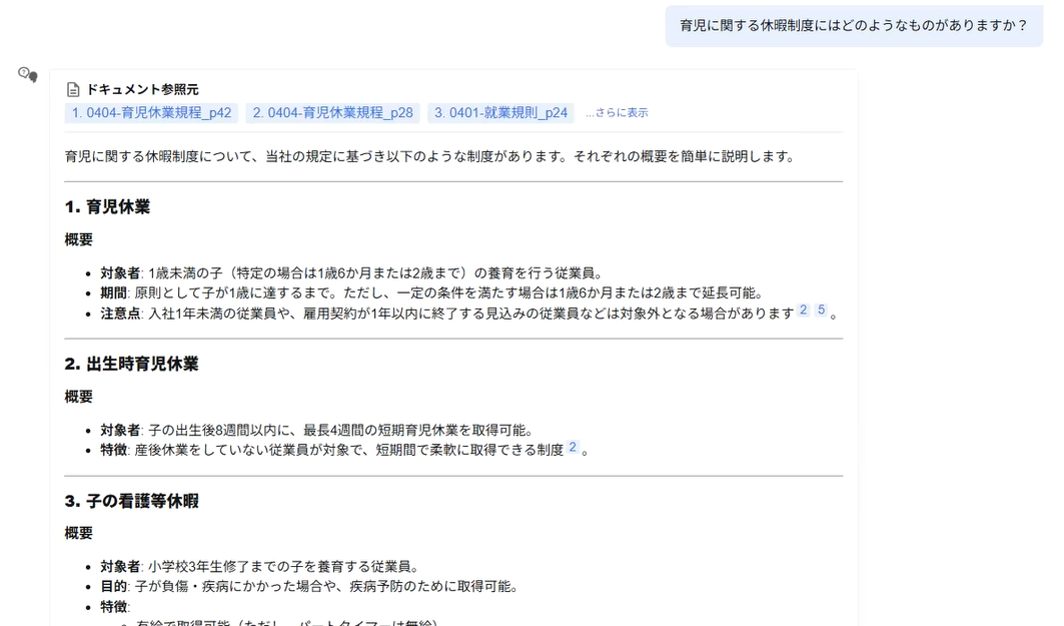This screenshot has height=626, width=1064.
Task: Click the 期間 bullet about 1歳に達するまで
Action: tap(431, 293)
